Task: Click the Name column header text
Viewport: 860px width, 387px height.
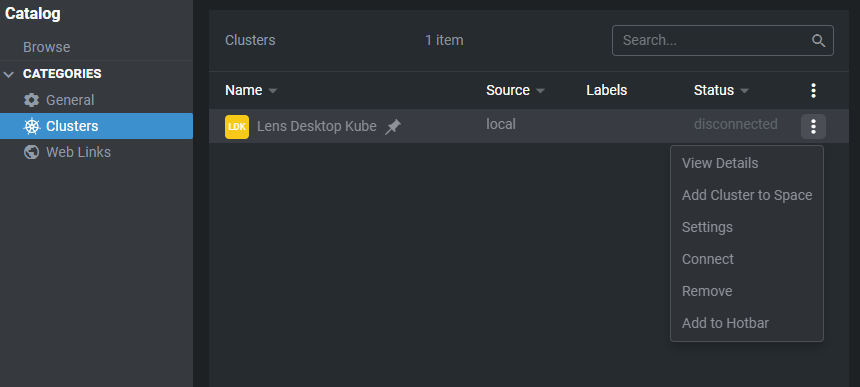Action: tap(244, 90)
